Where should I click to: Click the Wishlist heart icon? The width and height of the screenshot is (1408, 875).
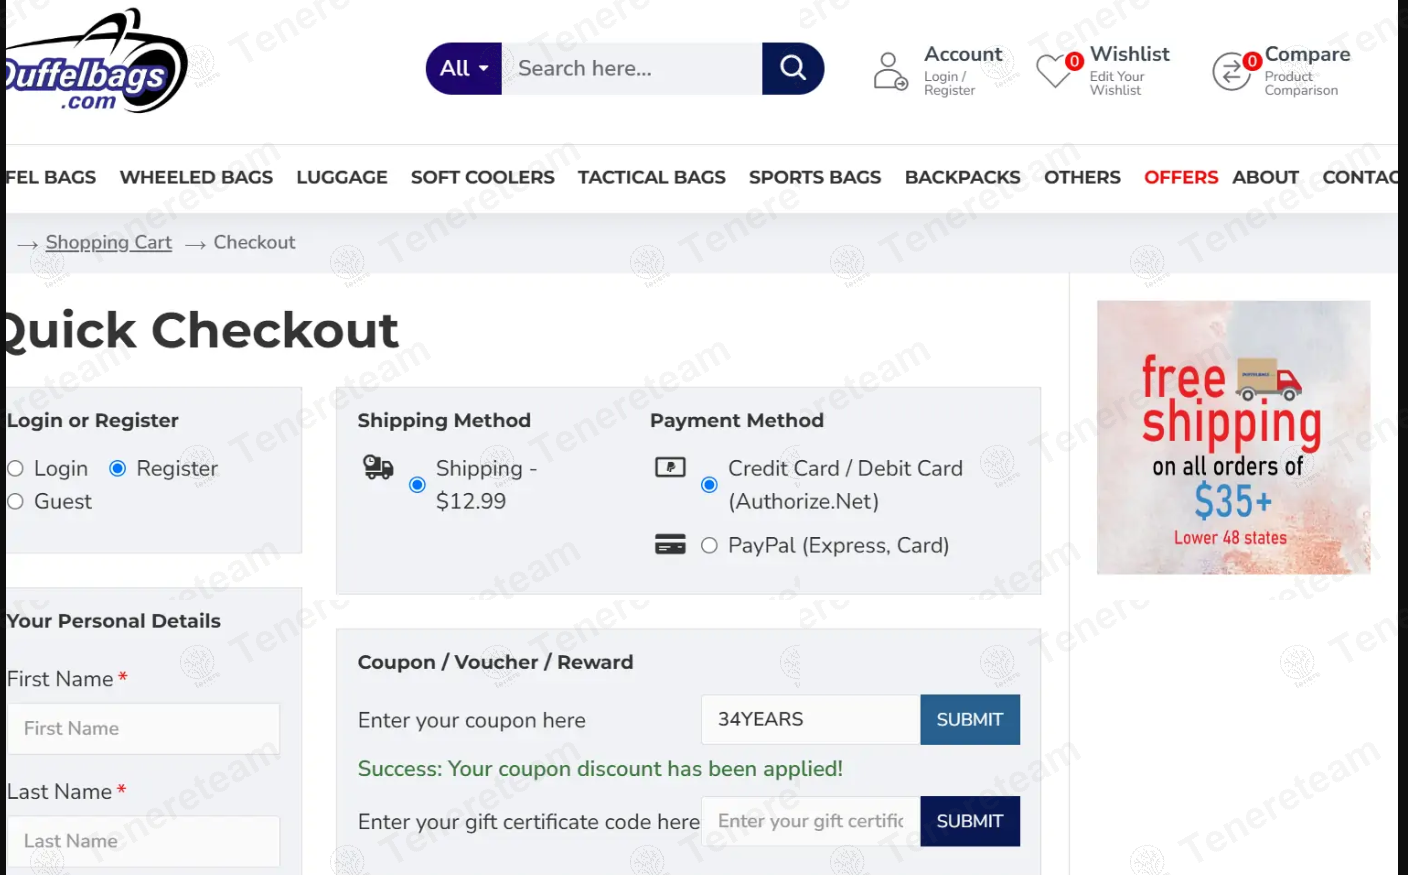pyautogui.click(x=1054, y=71)
